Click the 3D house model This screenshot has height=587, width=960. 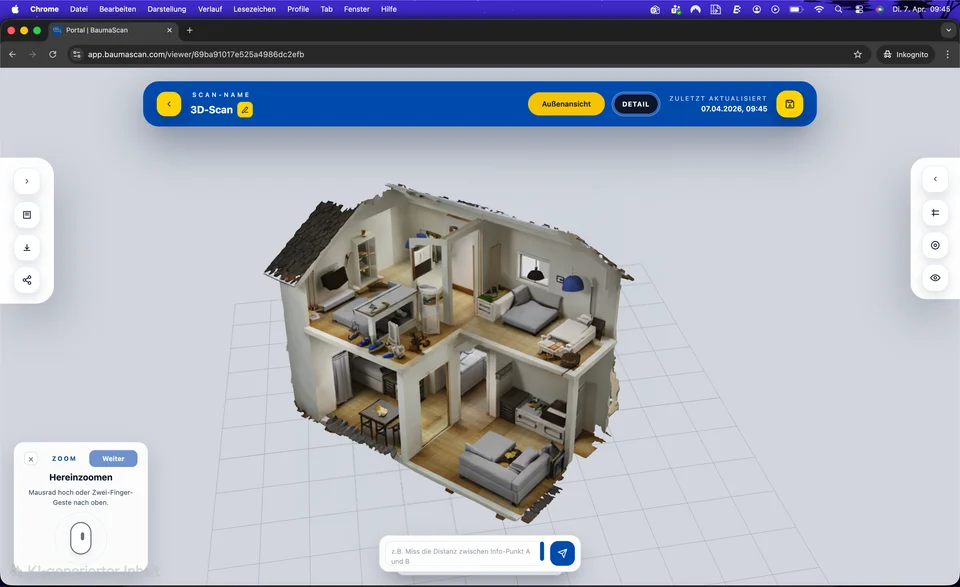[447, 352]
